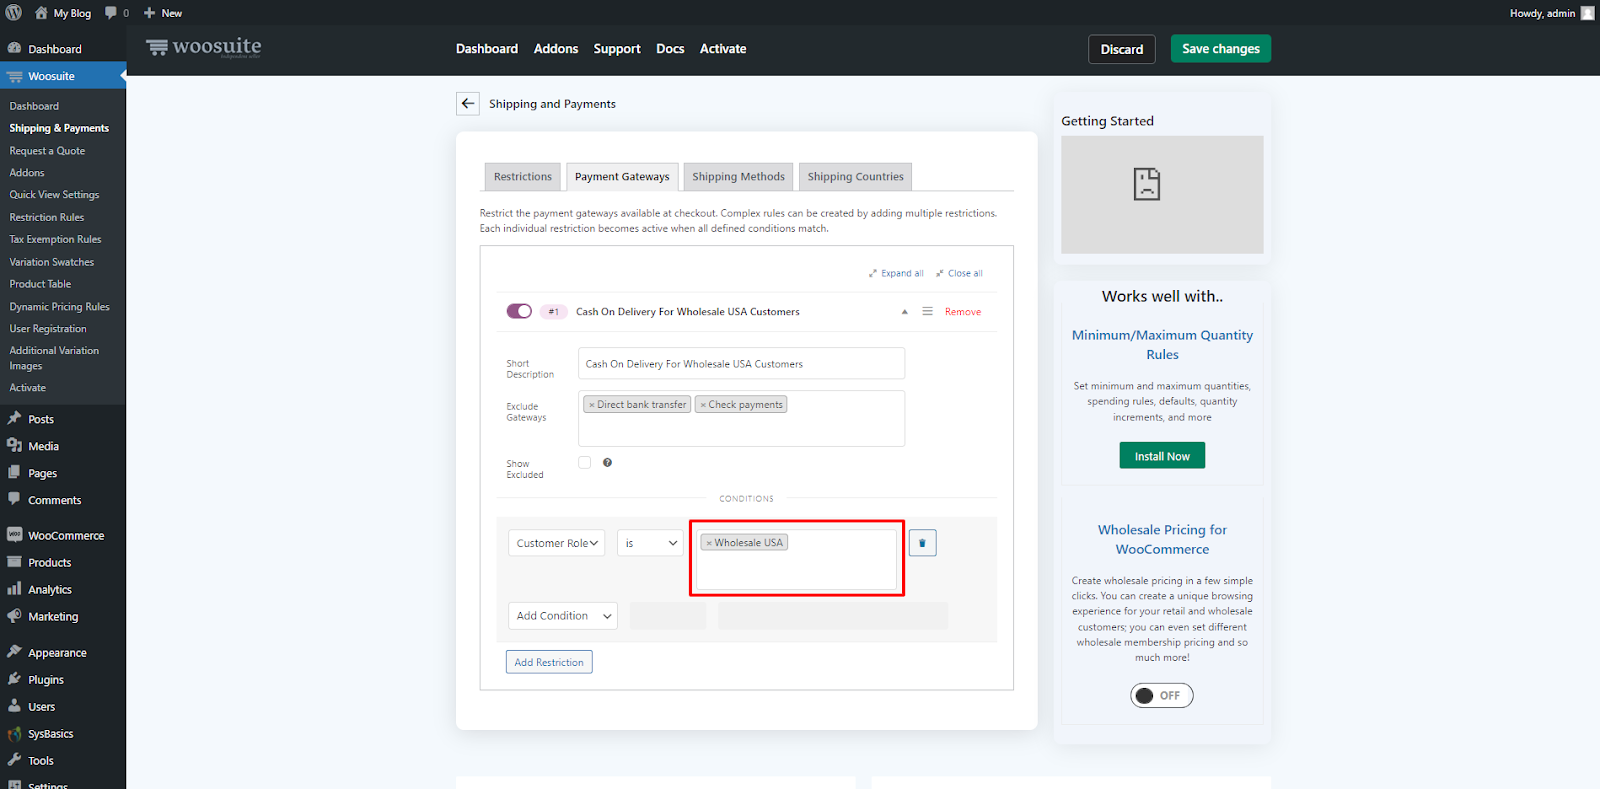The width and height of the screenshot is (1600, 789).
Task: Open the Customer Role dropdown
Action: coord(556,543)
